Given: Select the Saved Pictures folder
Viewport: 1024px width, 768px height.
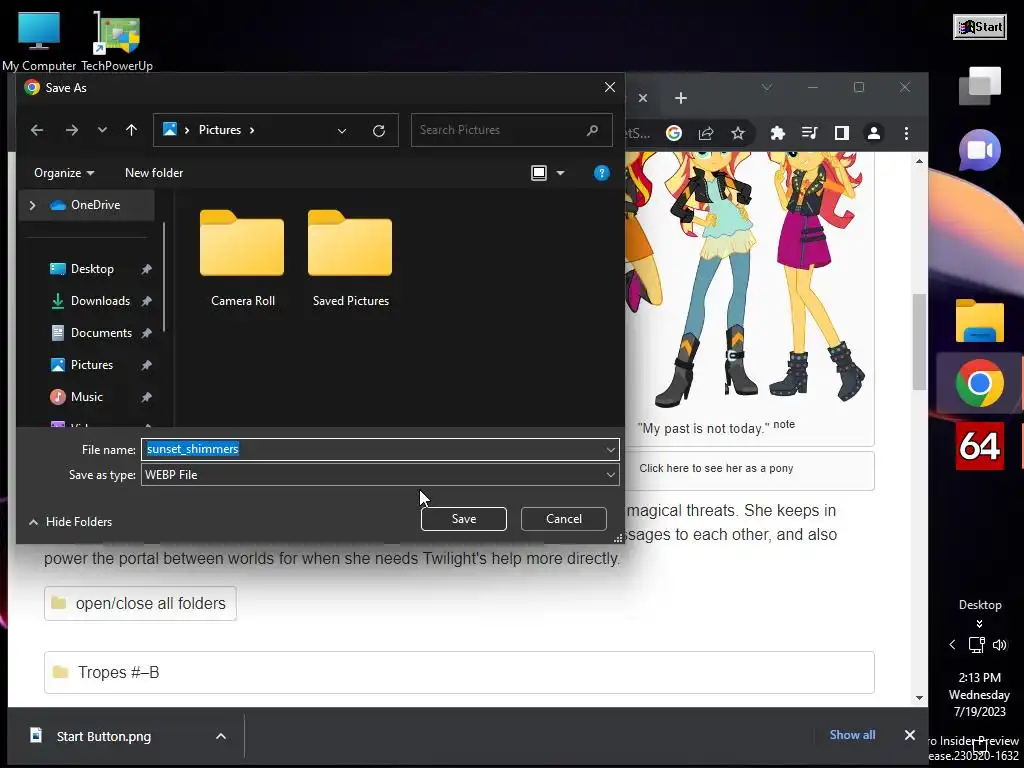Looking at the screenshot, I should pyautogui.click(x=351, y=258).
